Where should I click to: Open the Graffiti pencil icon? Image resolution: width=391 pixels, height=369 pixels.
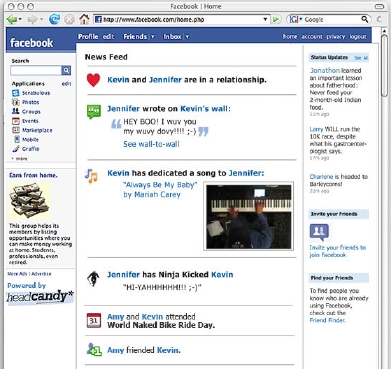click(x=16, y=149)
